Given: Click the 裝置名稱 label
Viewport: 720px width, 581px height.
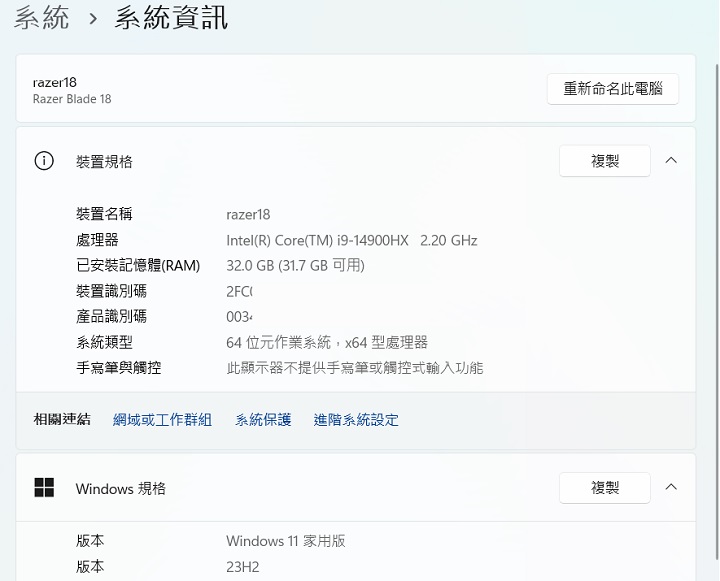Looking at the screenshot, I should point(104,214).
